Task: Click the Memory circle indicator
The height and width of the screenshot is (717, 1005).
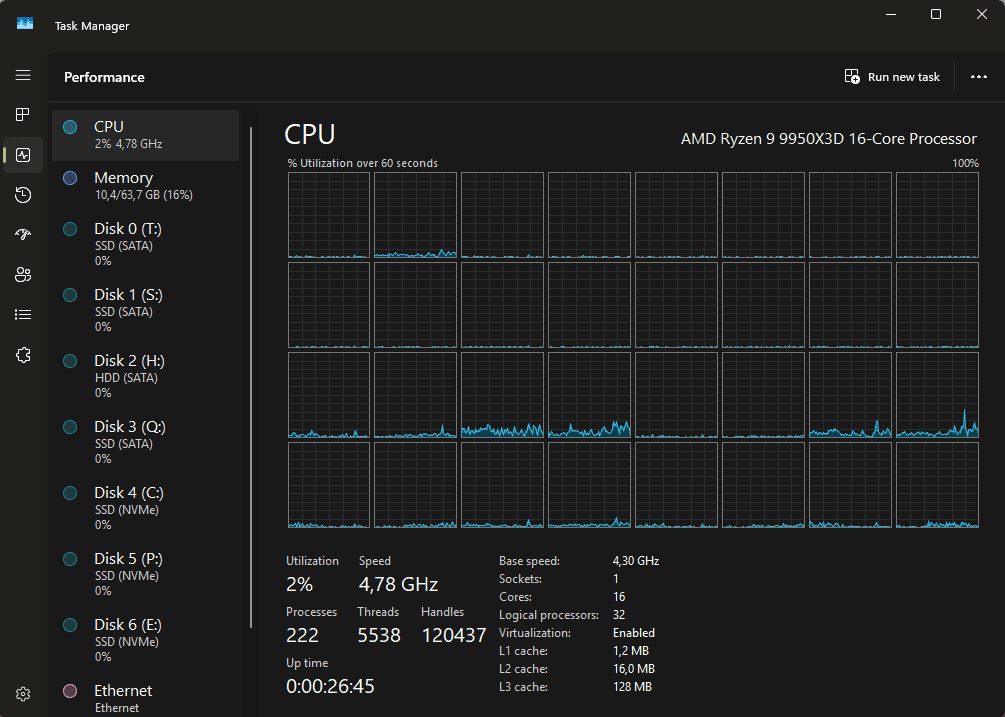Action: (x=71, y=178)
